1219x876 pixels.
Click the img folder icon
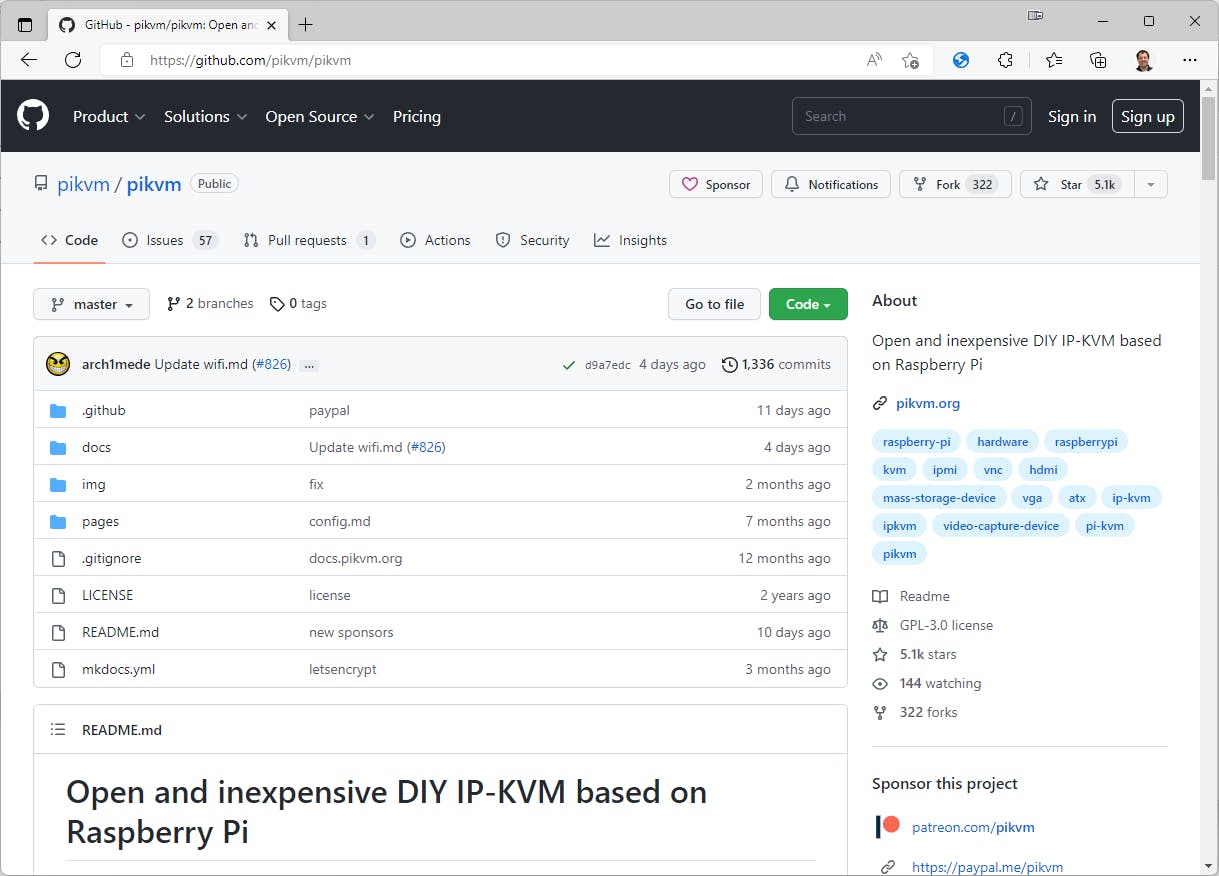(x=58, y=484)
